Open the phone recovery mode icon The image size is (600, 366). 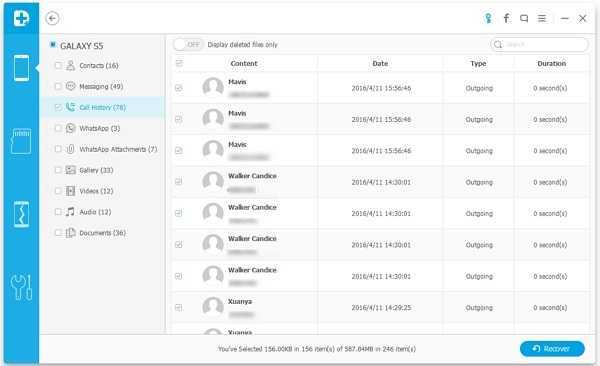click(21, 68)
